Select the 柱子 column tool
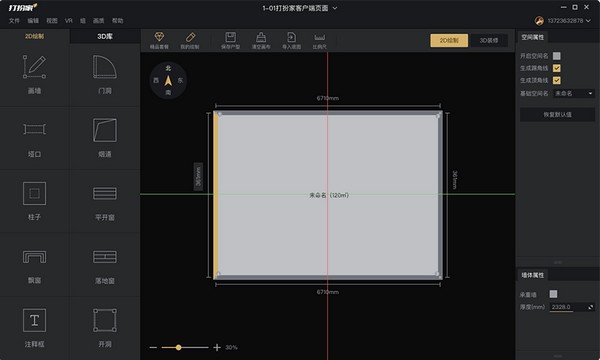600x360 pixels. [34, 201]
